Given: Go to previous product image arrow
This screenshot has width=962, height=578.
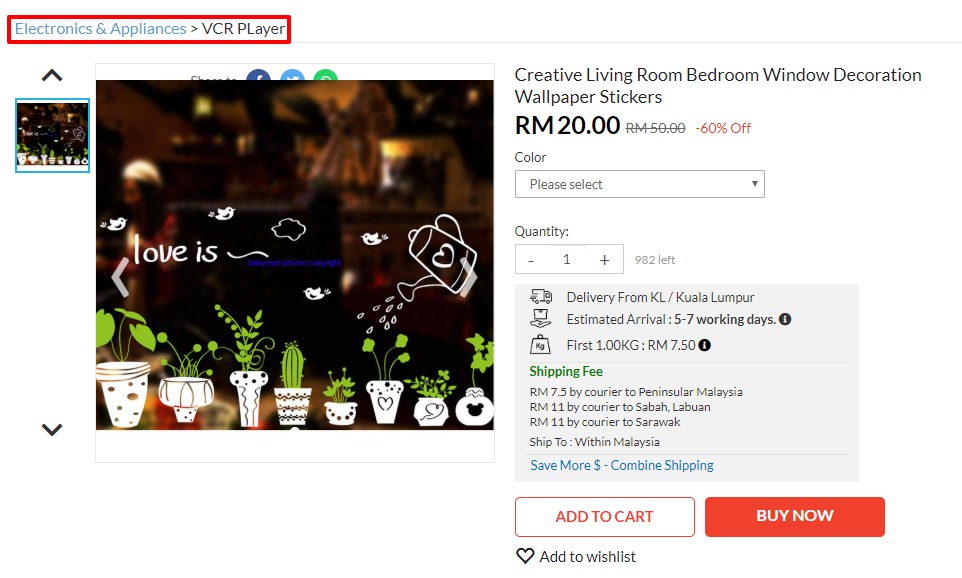Looking at the screenshot, I should pyautogui.click(x=120, y=277).
